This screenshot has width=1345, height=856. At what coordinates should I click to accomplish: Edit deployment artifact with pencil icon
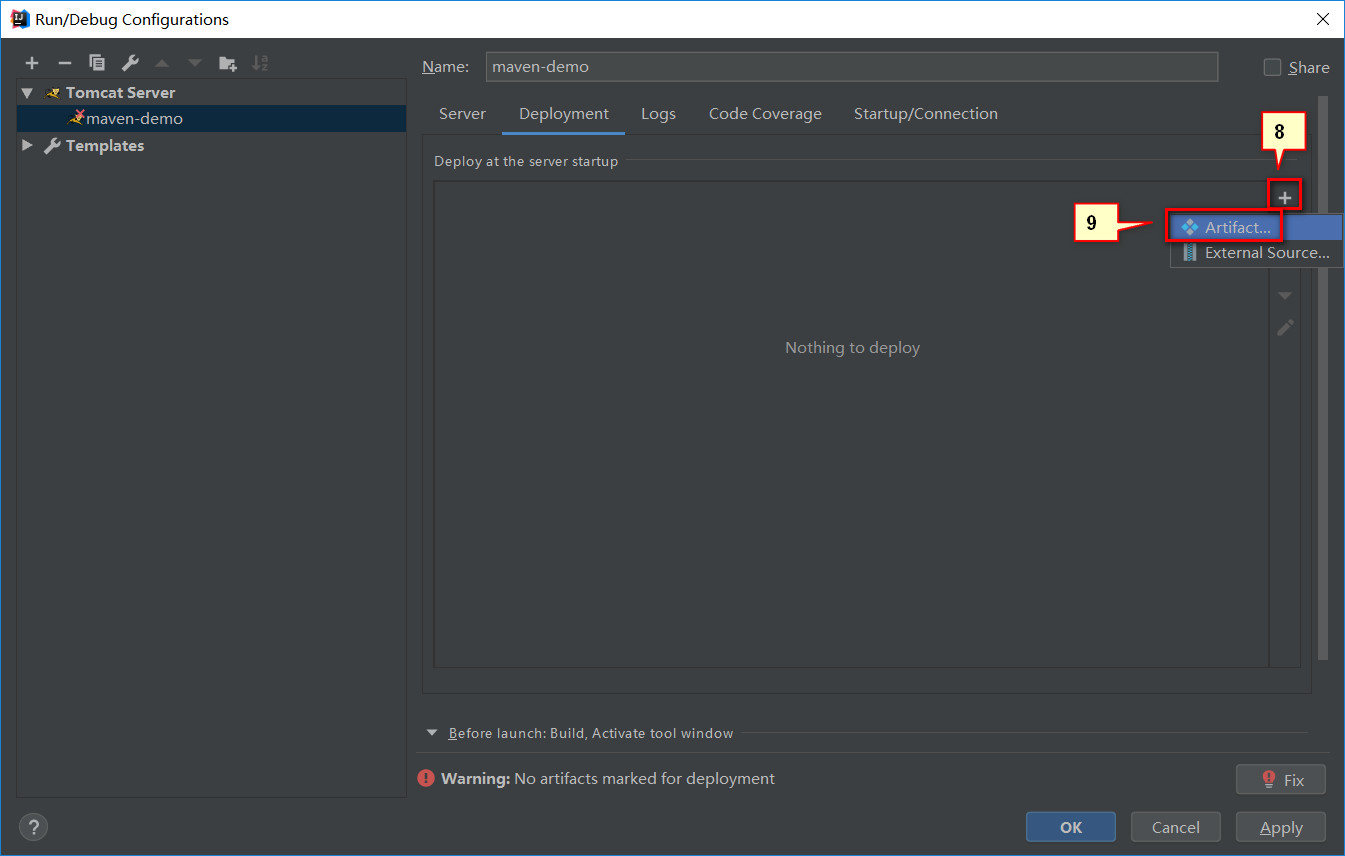1285,327
